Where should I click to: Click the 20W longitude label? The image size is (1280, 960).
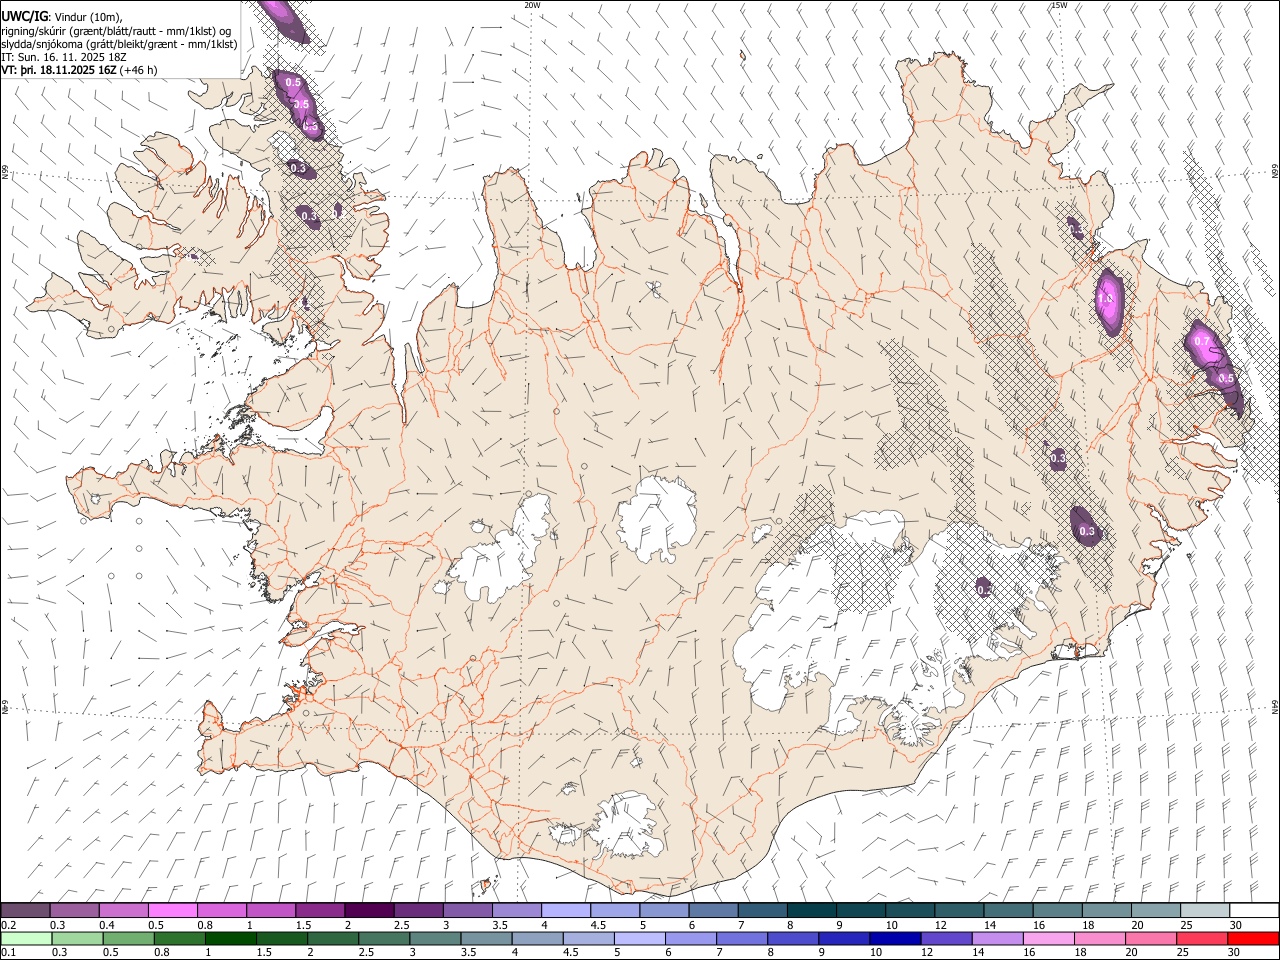pos(532,5)
